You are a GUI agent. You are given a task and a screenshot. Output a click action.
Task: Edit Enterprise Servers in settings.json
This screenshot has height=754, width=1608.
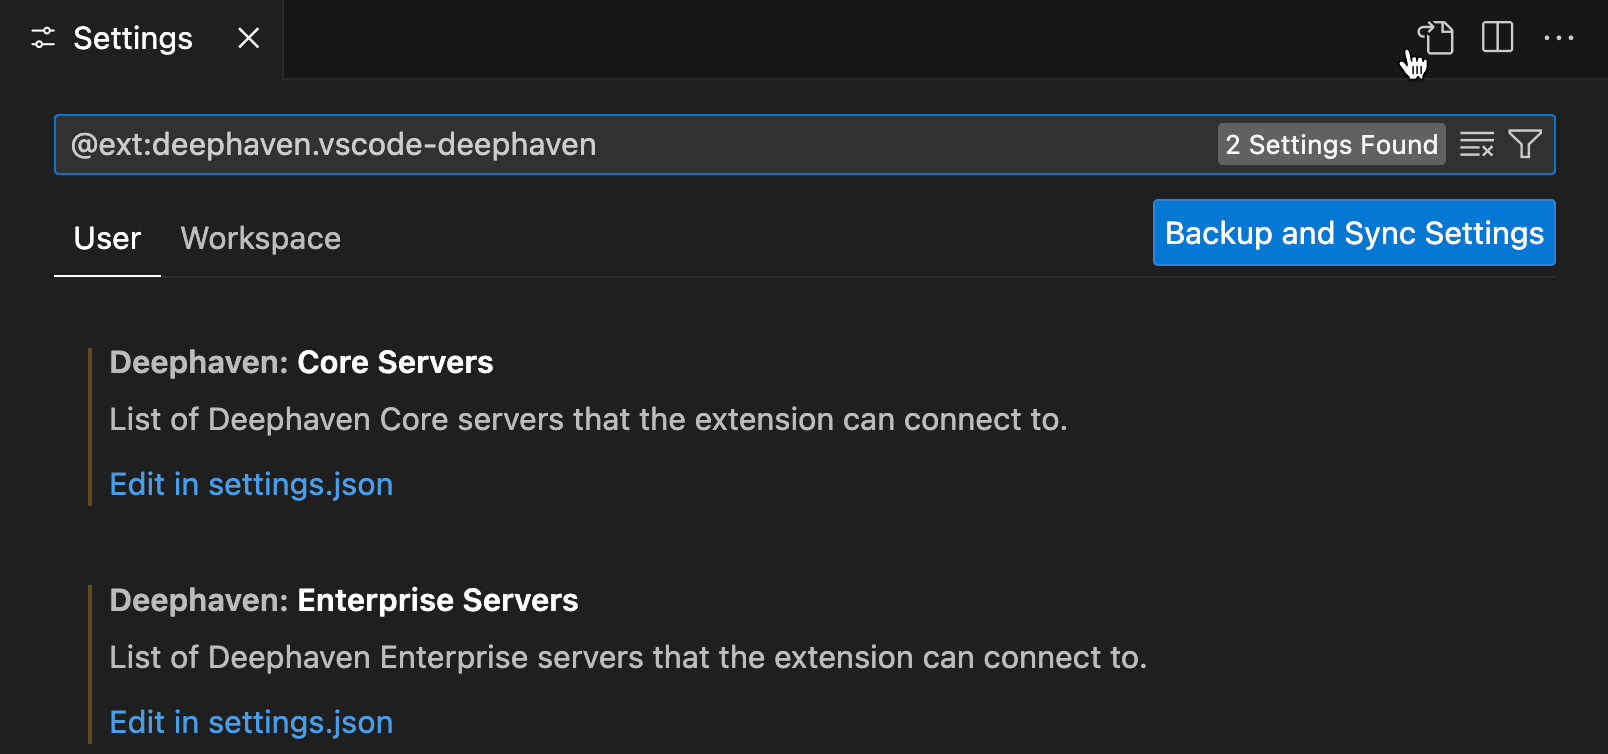(251, 722)
